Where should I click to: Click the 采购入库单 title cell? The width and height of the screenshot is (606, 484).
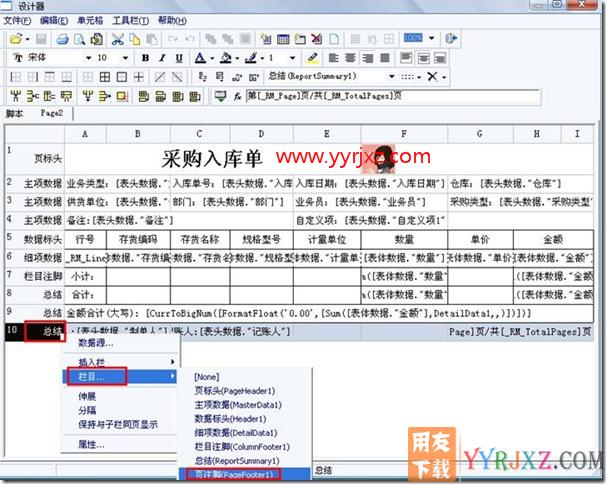[213, 156]
